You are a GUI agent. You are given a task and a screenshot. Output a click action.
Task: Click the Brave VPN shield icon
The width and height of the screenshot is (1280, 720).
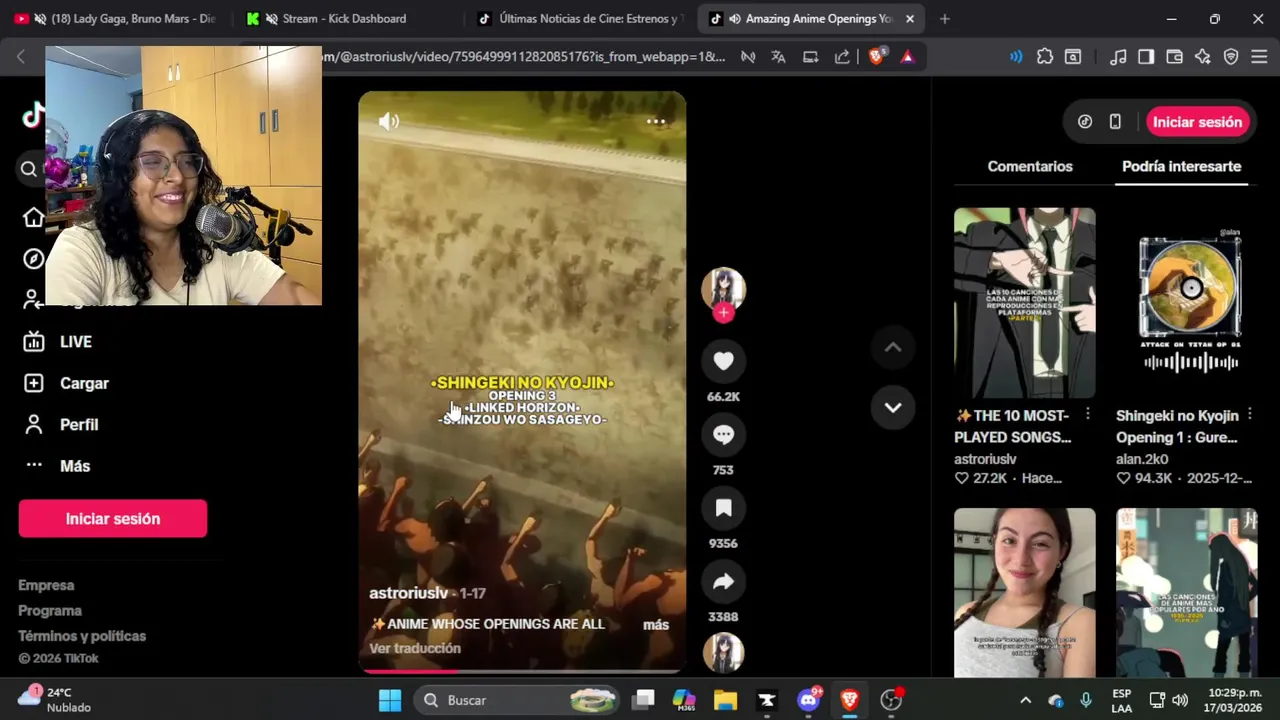(1231, 57)
